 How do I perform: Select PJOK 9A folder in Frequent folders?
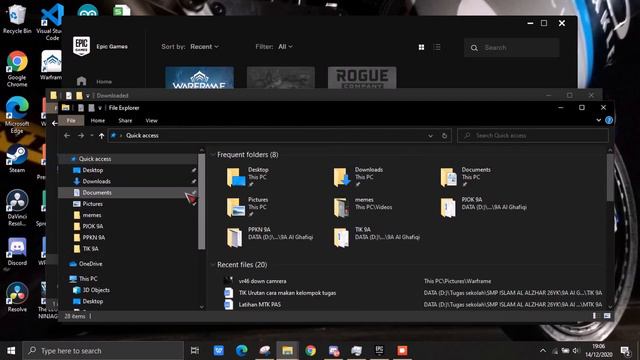483,207
